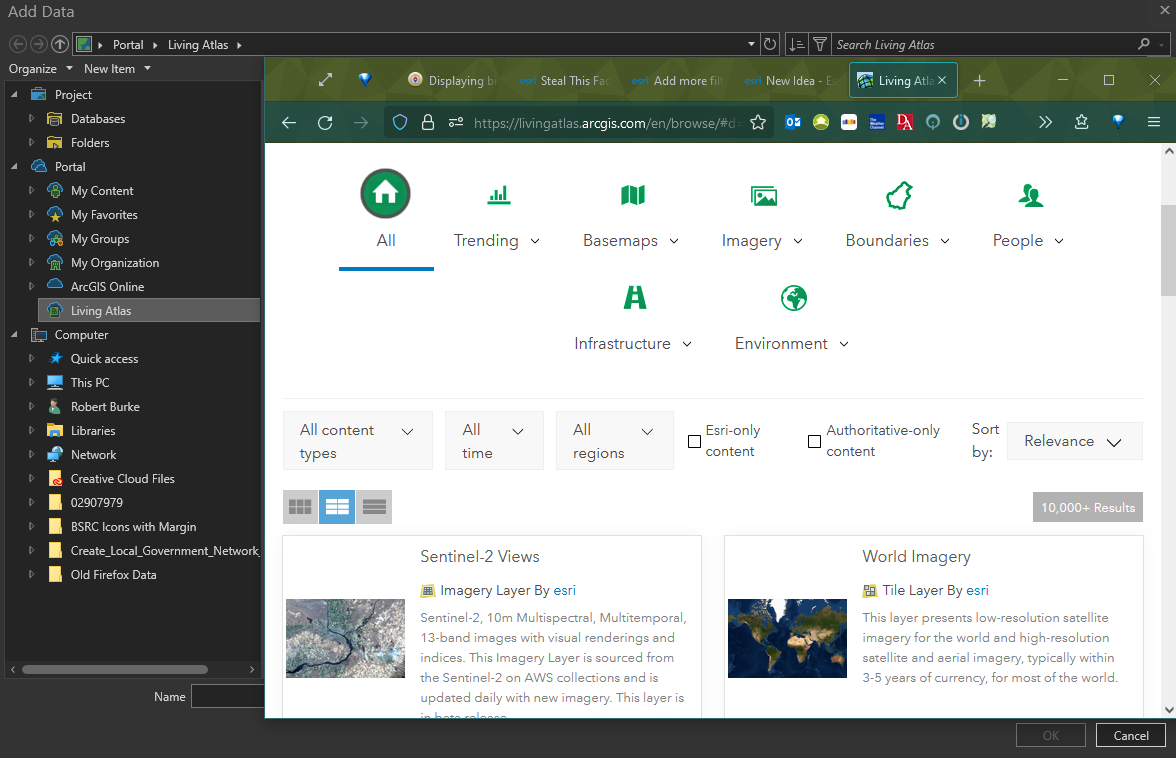Viewport: 1176px width, 758px height.
Task: Switch to Displaying browser tab
Action: [452, 80]
